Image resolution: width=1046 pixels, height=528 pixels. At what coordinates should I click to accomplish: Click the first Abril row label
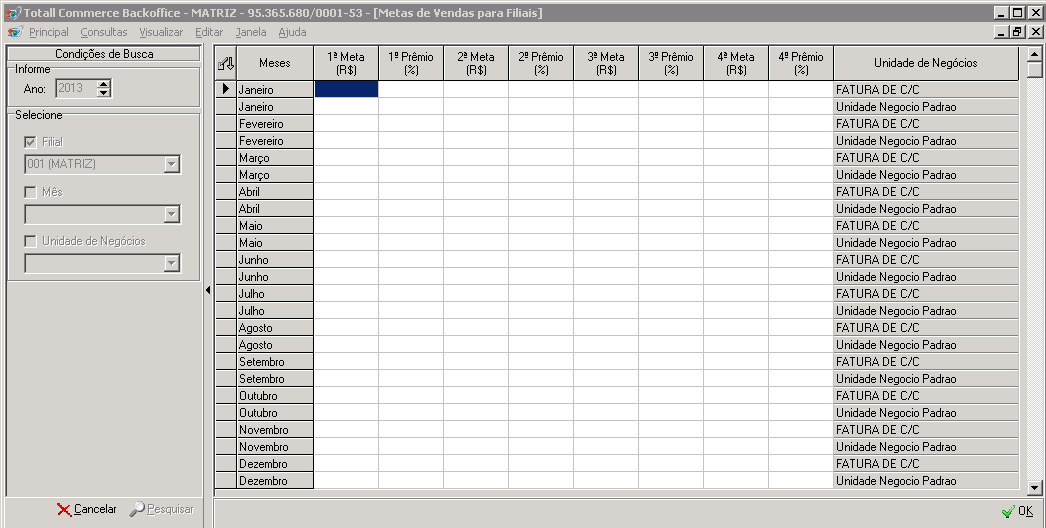coord(275,192)
